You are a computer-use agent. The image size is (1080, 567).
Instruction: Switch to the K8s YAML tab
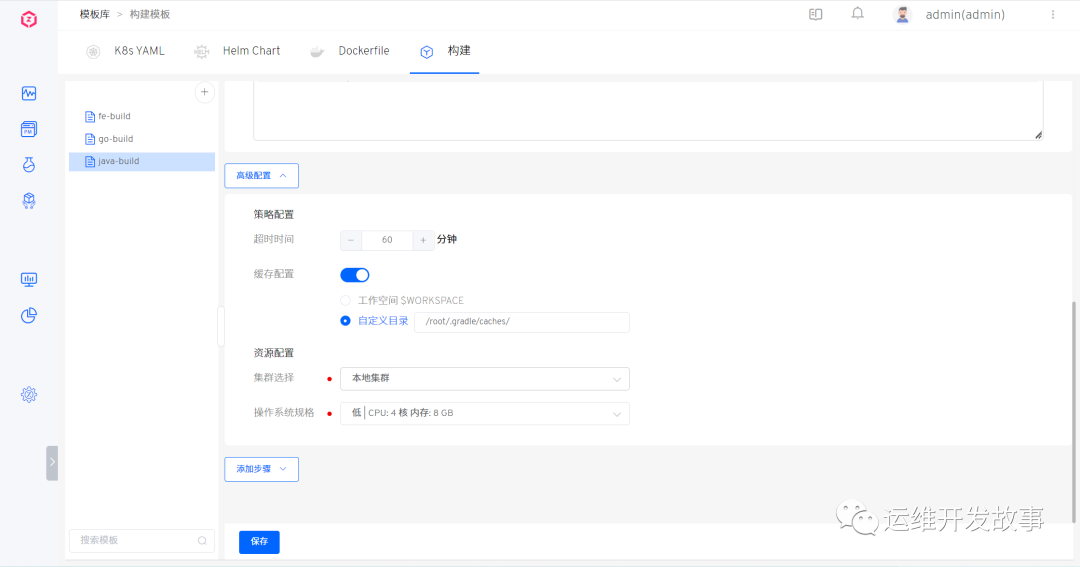coord(125,51)
